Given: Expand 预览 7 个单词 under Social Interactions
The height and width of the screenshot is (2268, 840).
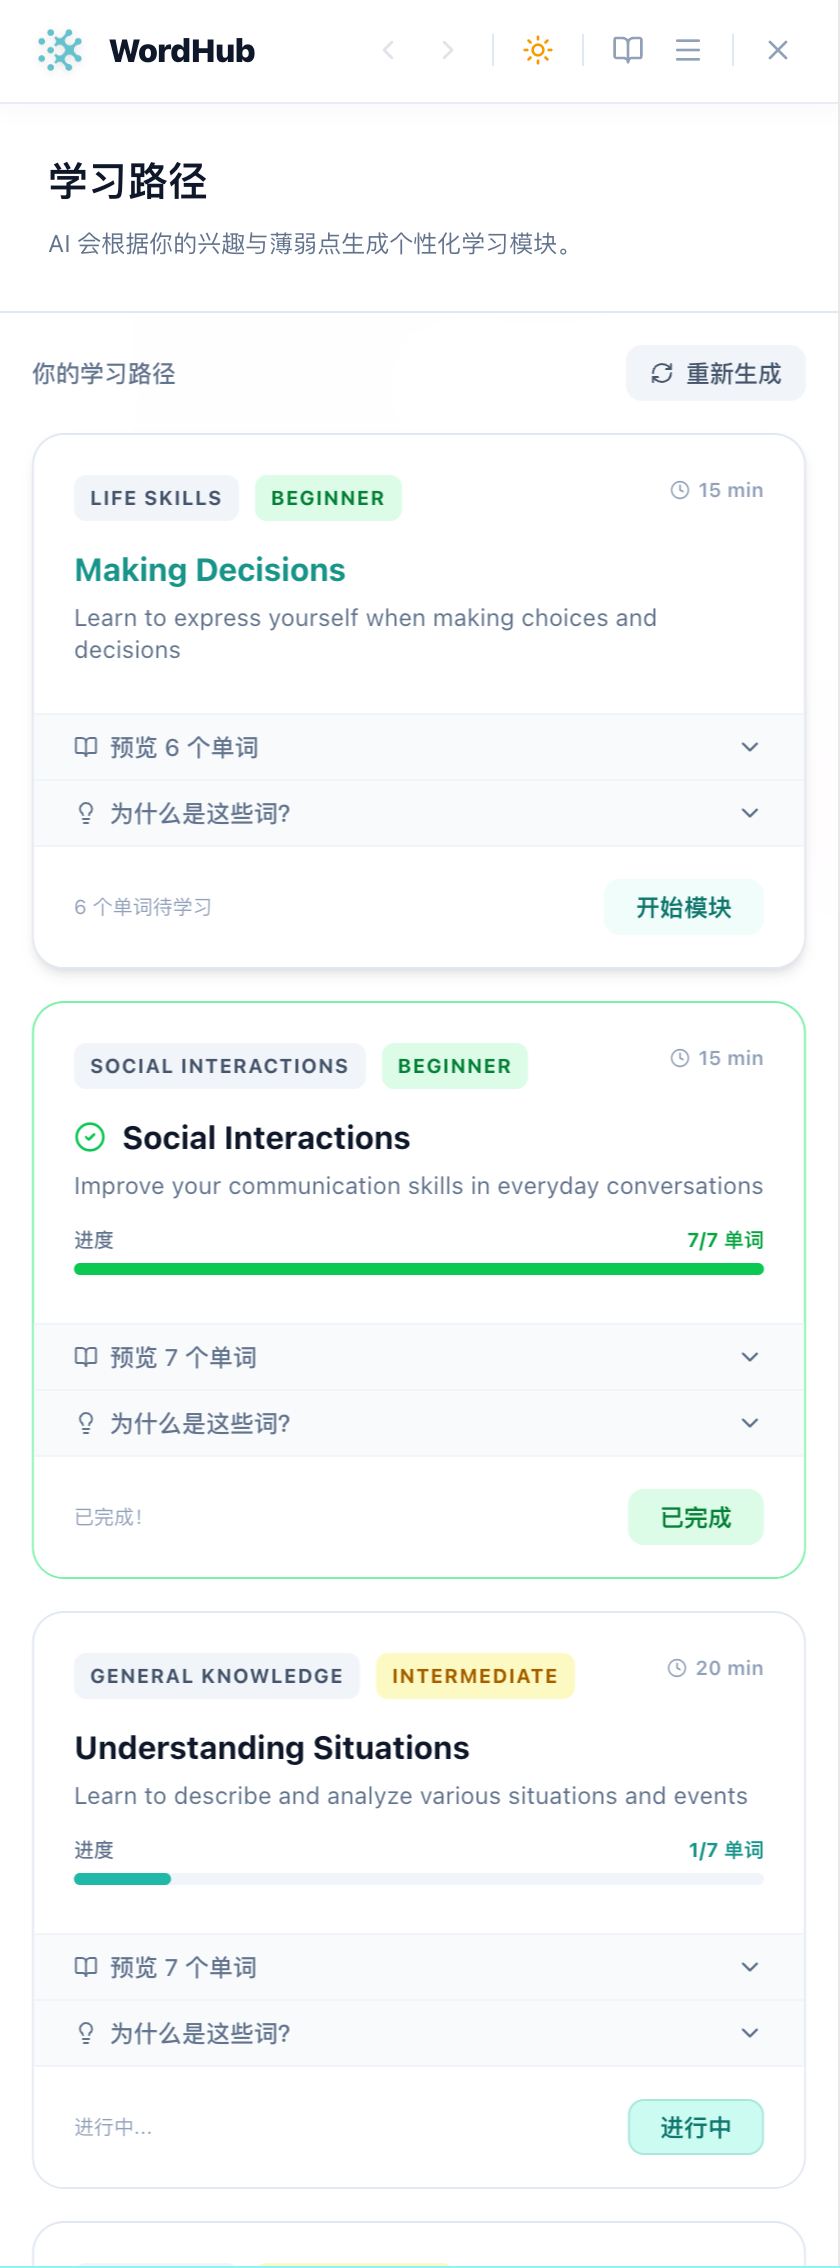Looking at the screenshot, I should [419, 1357].
